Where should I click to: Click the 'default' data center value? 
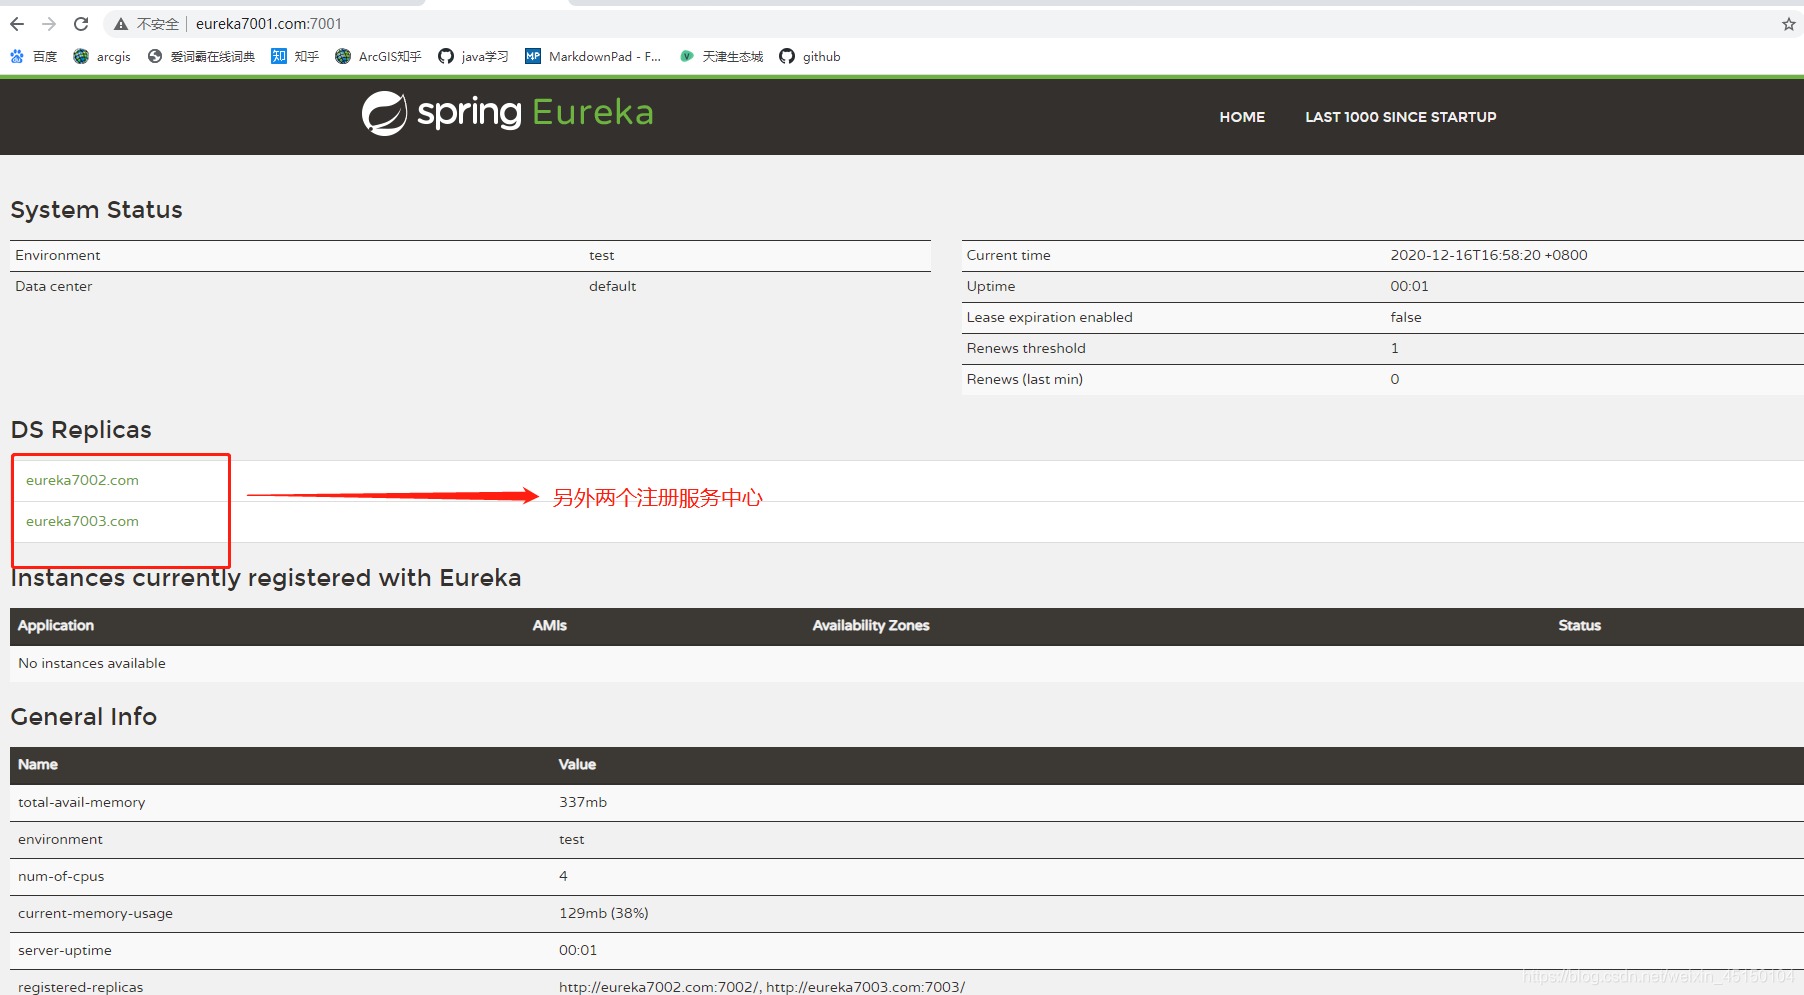[612, 287]
